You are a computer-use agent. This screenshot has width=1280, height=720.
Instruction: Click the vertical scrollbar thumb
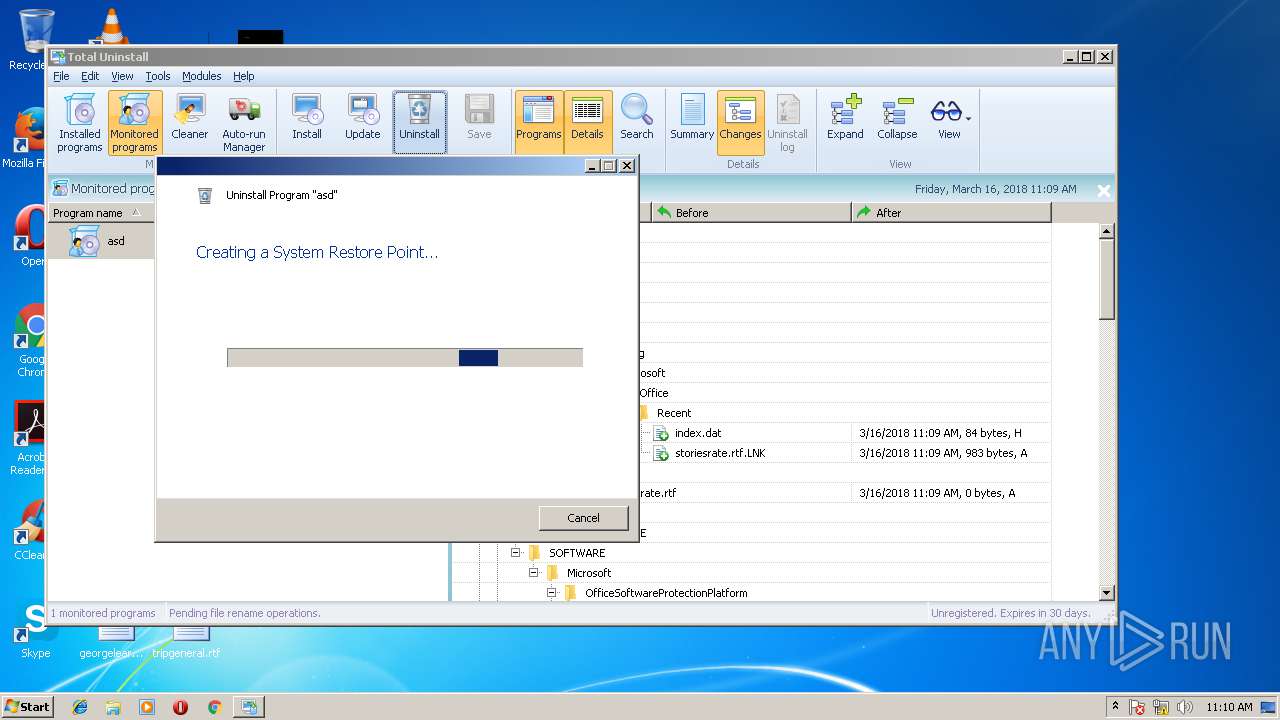[x=1106, y=279]
